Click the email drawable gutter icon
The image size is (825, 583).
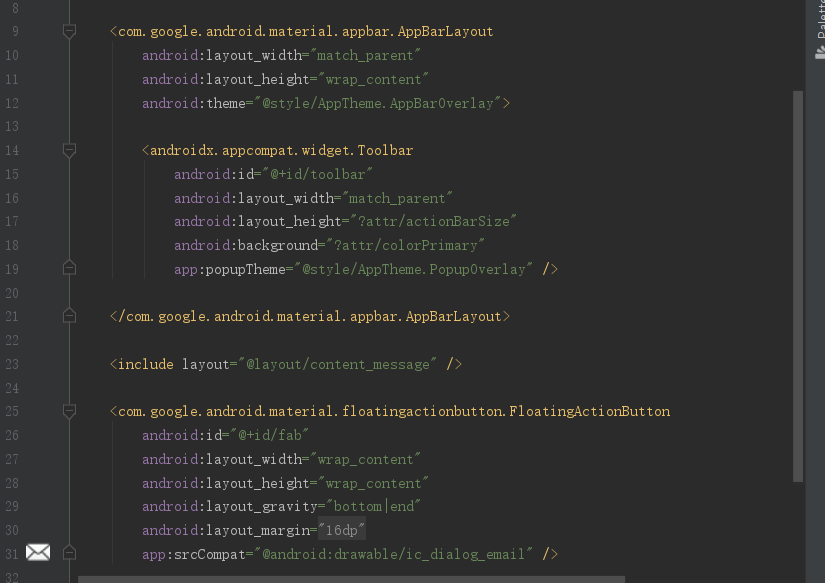tap(38, 552)
